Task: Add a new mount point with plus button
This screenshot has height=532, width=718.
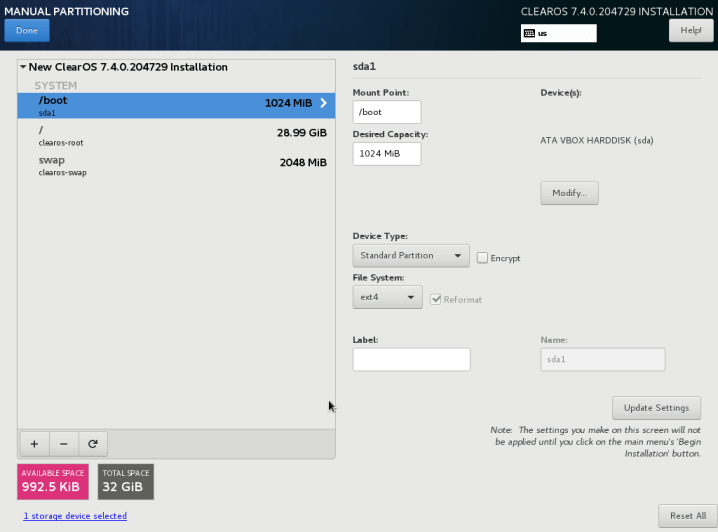Action: pos(34,444)
